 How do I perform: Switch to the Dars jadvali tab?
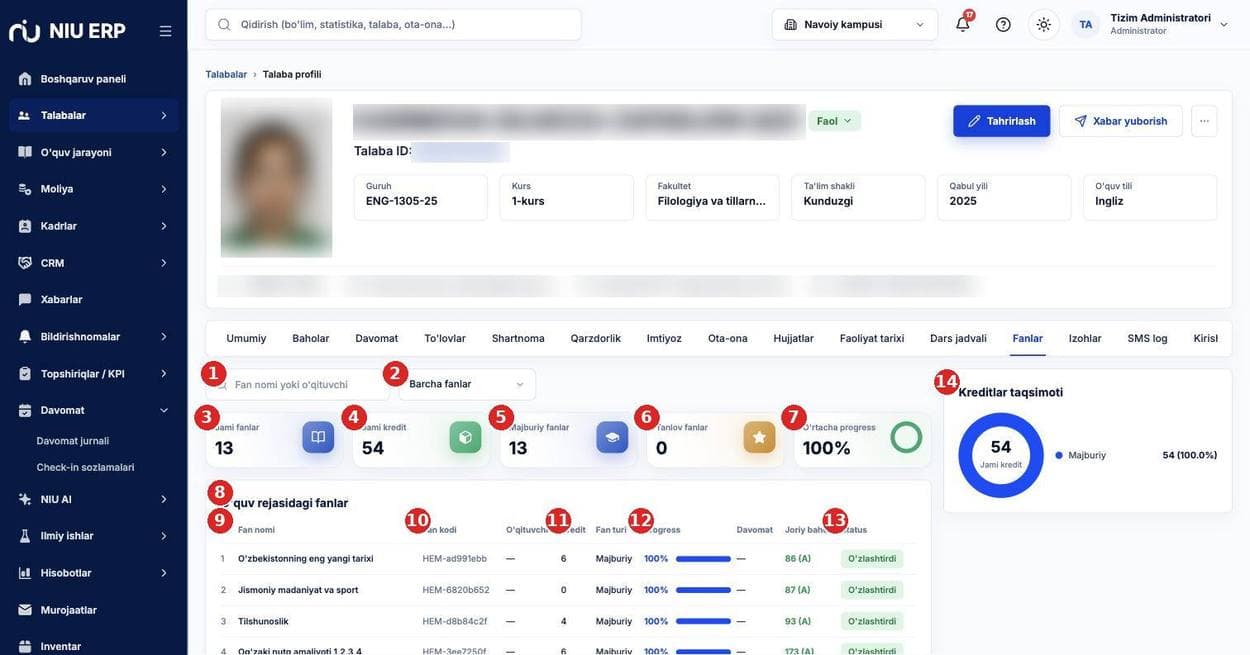point(958,338)
